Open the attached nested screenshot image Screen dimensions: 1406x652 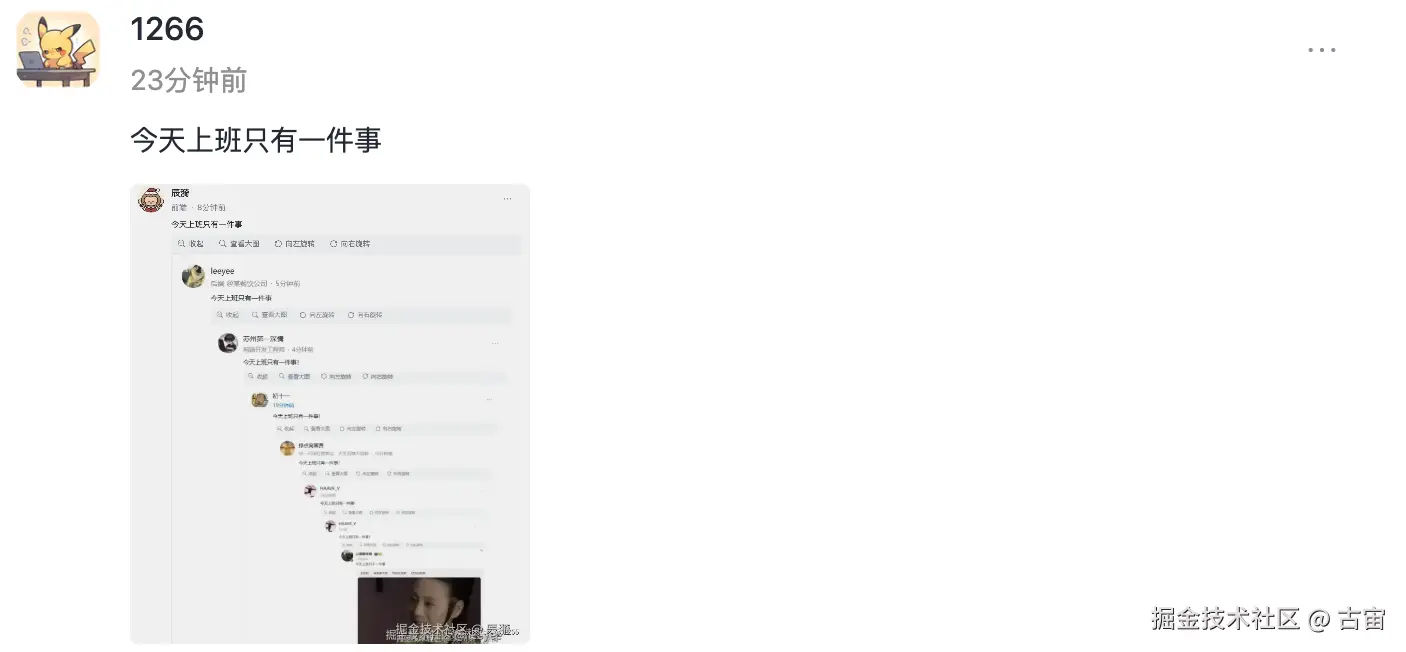[x=330, y=414]
